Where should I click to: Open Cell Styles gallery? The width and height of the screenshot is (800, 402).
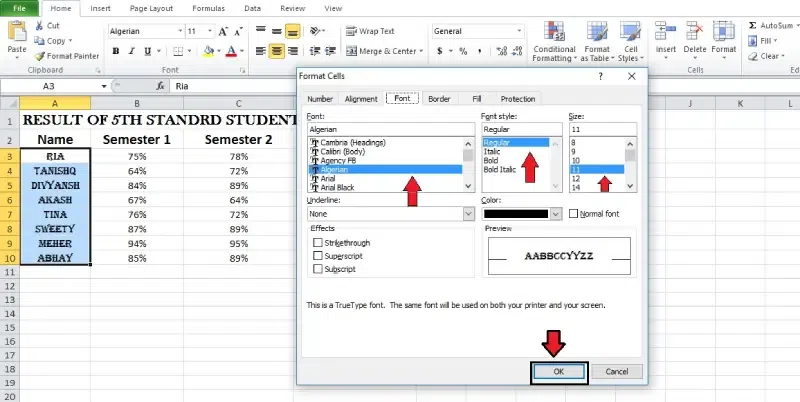tap(631, 42)
